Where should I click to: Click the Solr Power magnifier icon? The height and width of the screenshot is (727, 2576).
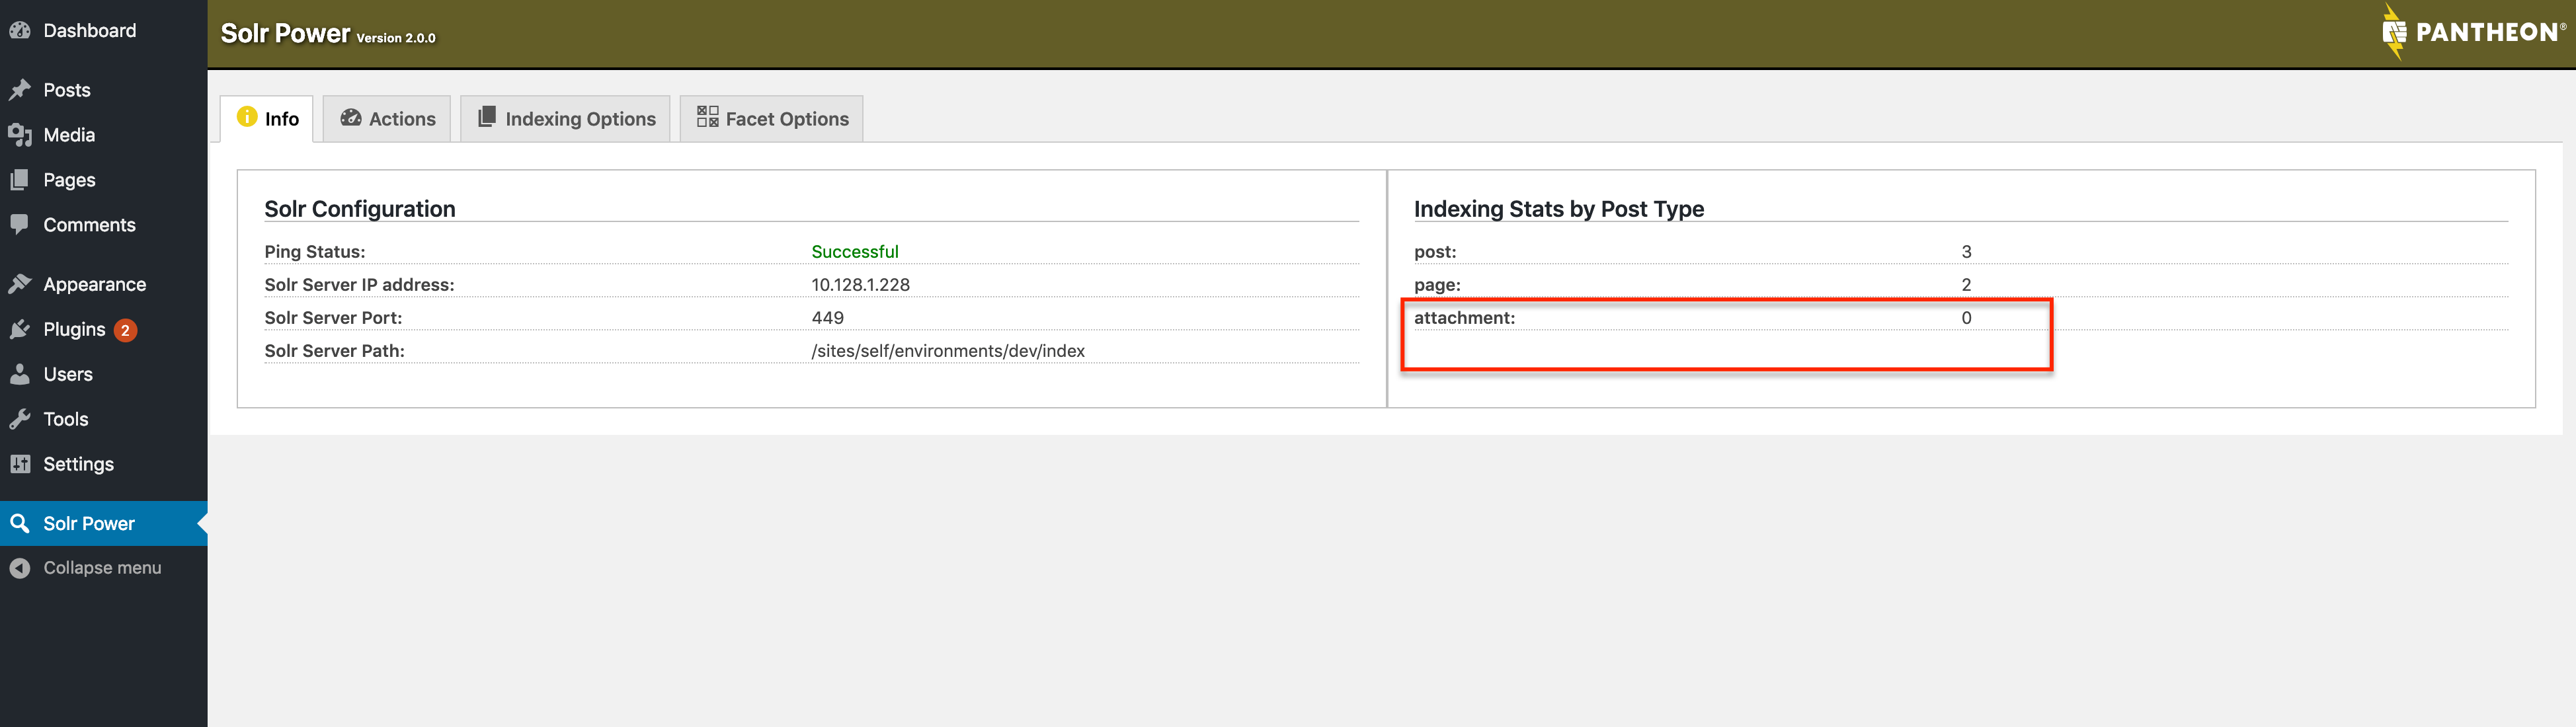[x=19, y=523]
